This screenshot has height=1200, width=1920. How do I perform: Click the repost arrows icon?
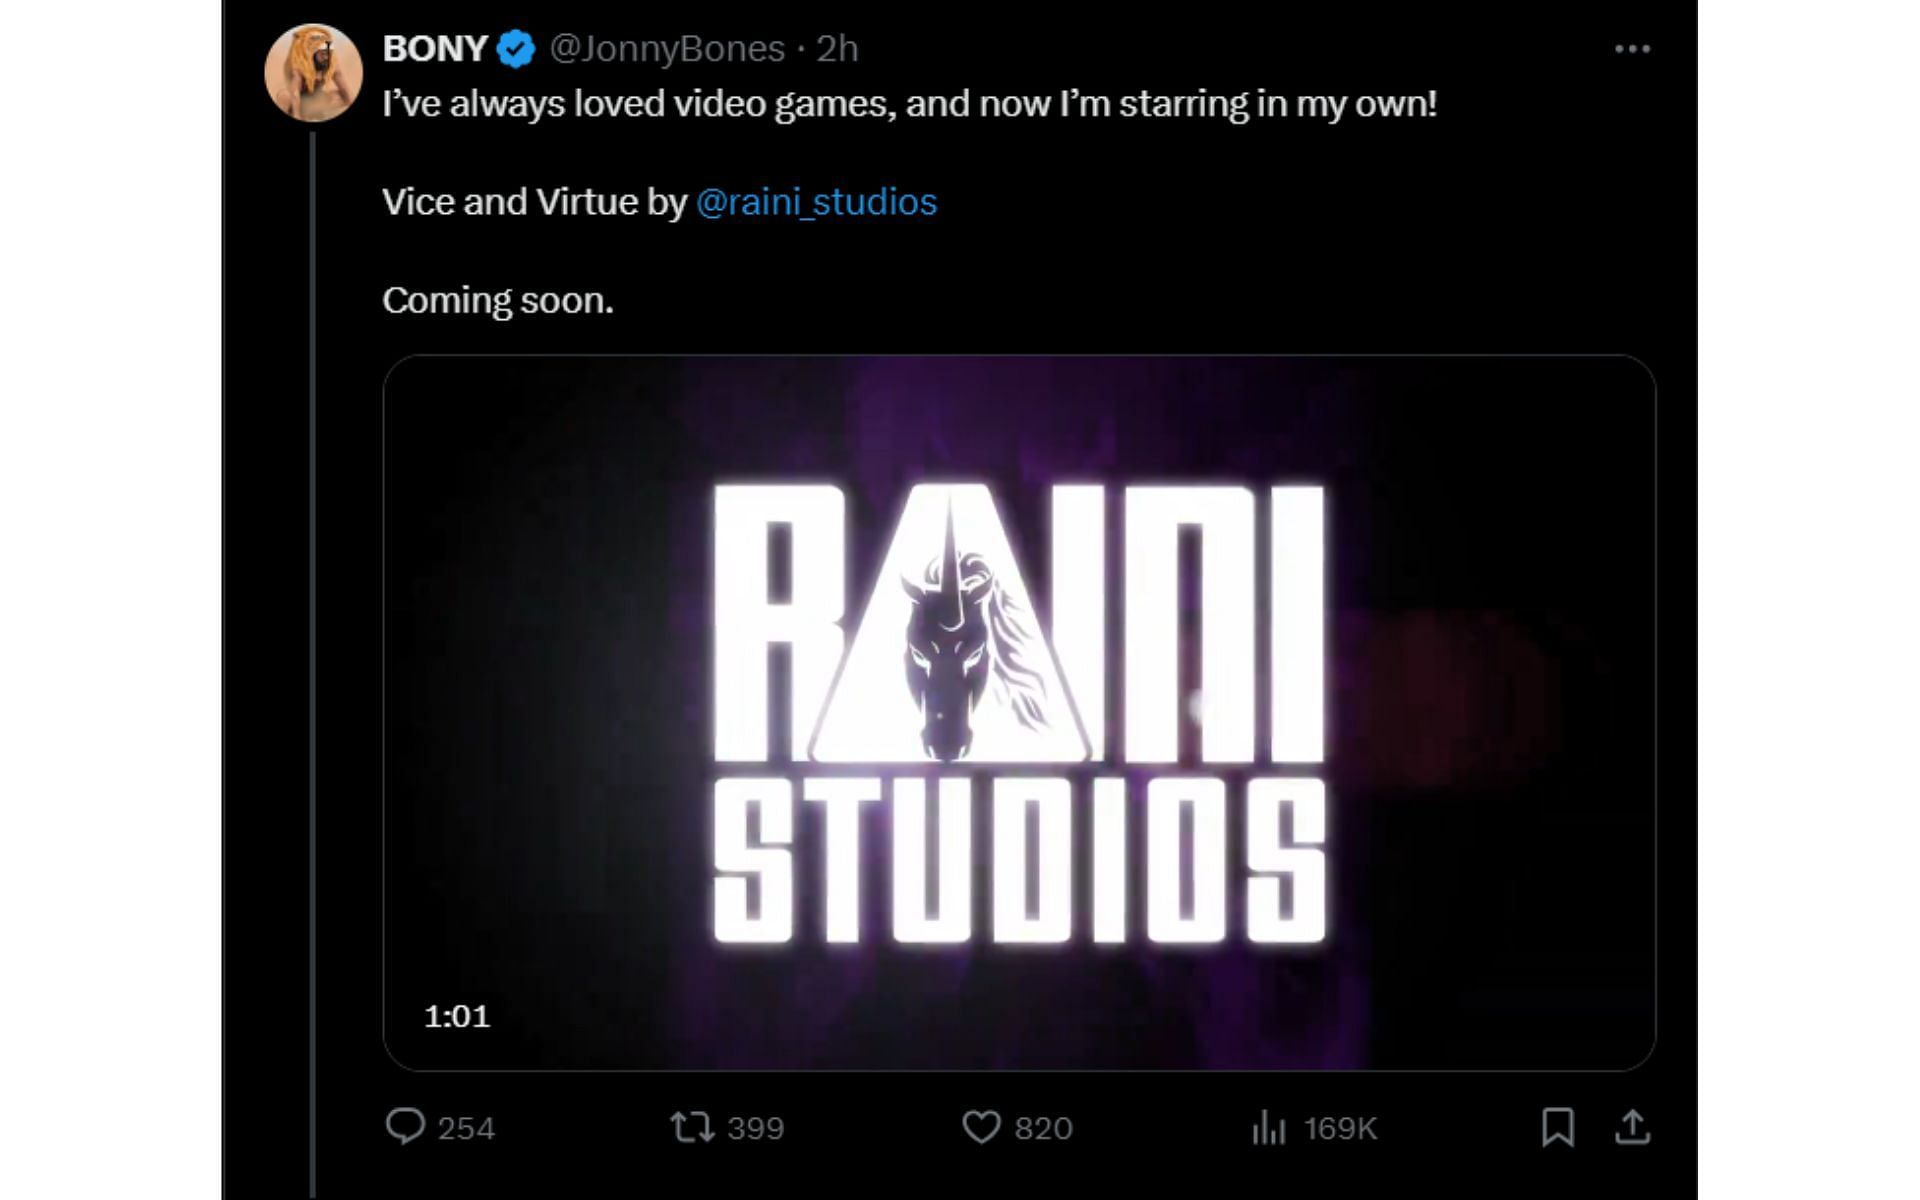[691, 1128]
